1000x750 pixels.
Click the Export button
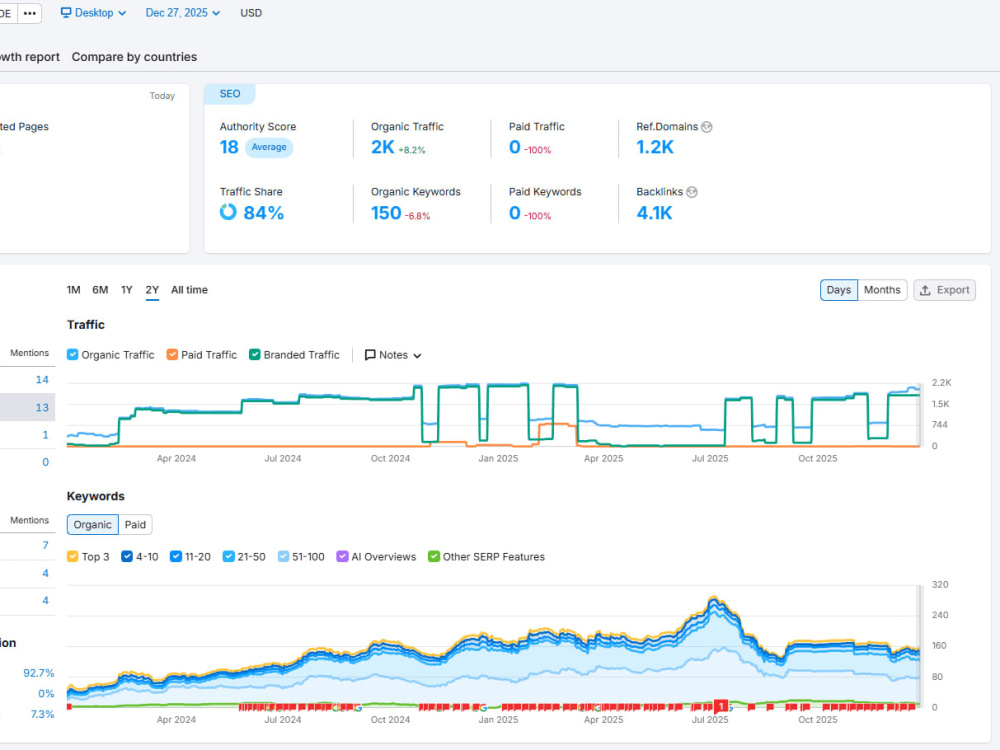(944, 290)
